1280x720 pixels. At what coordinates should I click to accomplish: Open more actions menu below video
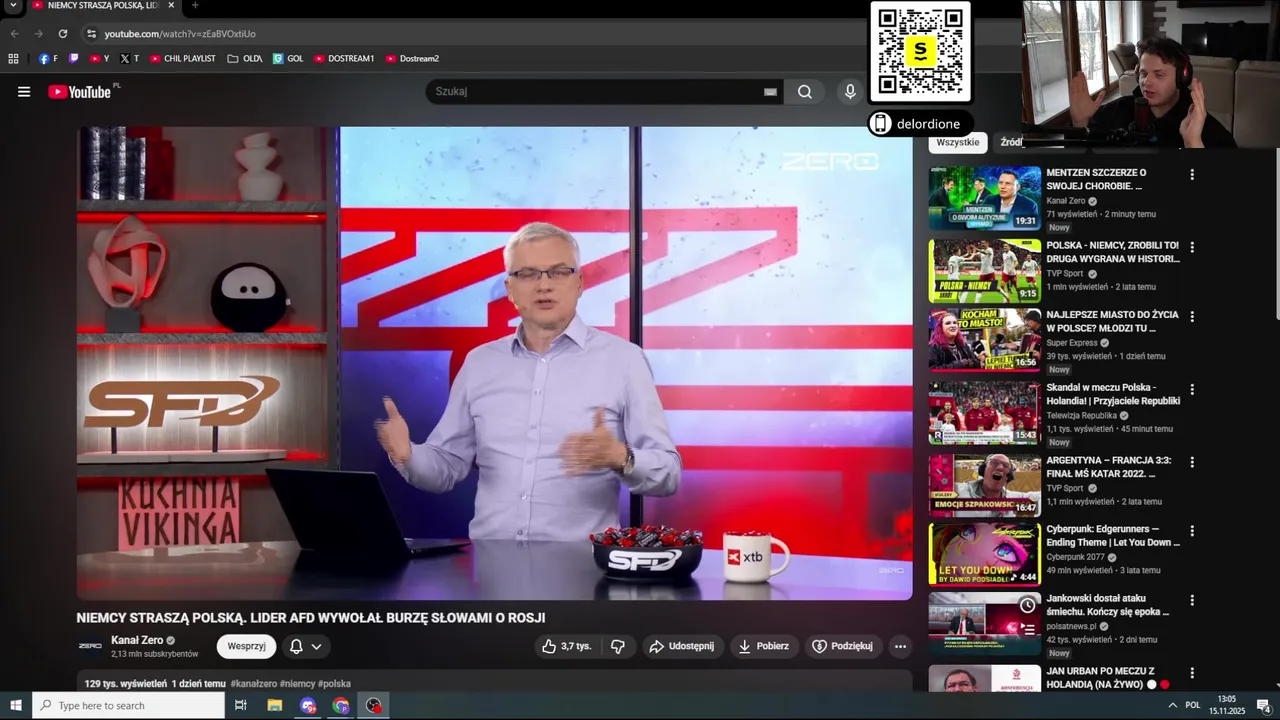tap(900, 646)
